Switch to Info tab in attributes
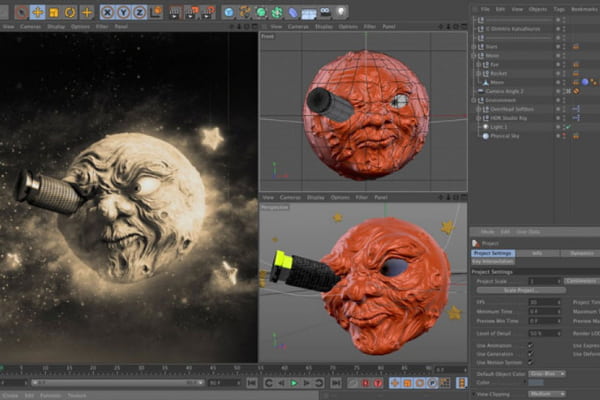This screenshot has width=600, height=400. pos(537,253)
